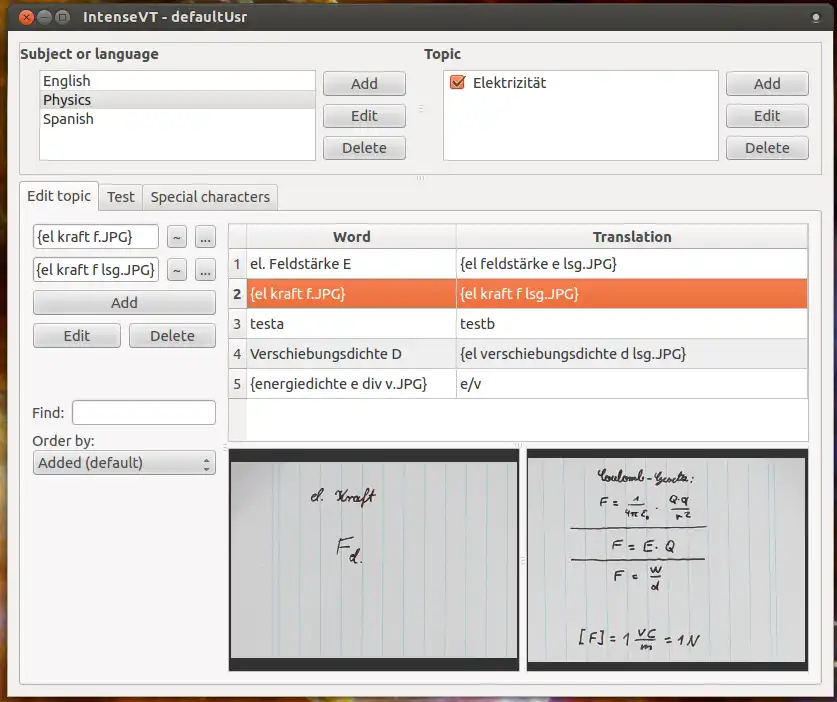Select the 'e/v' translation cell
Screen dimensions: 837x702
pyautogui.click(x=632, y=383)
